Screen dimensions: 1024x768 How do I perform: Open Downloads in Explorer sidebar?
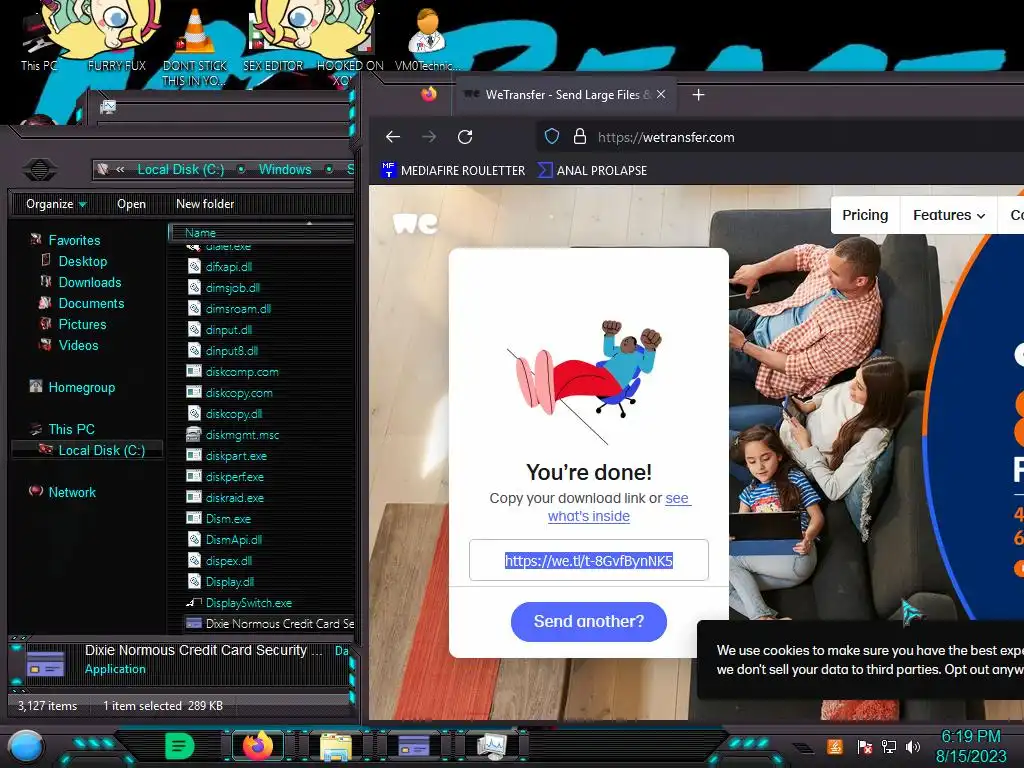[x=89, y=282]
